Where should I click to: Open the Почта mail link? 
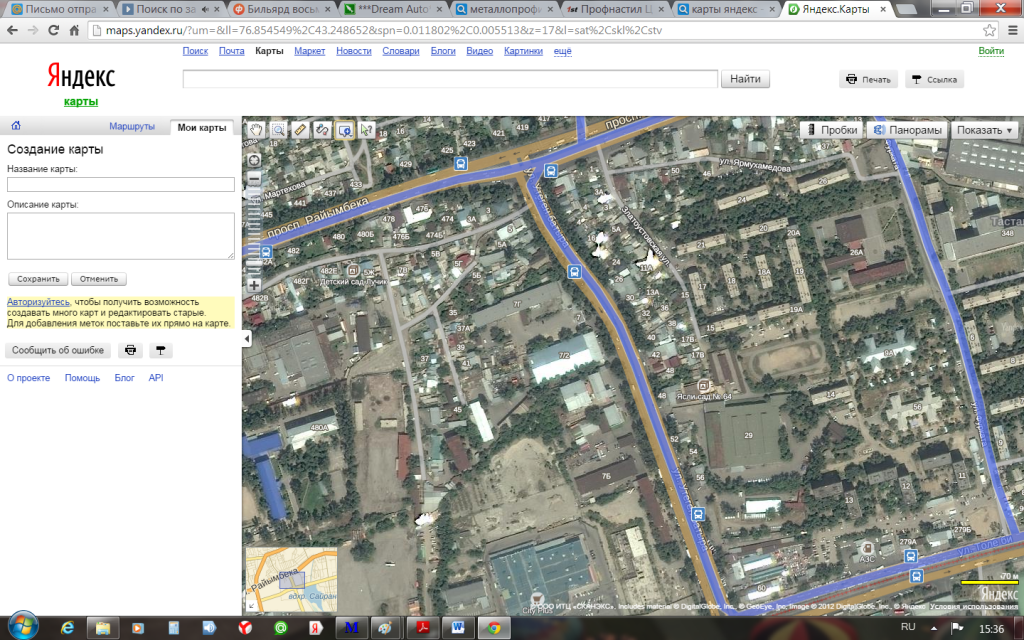231,51
